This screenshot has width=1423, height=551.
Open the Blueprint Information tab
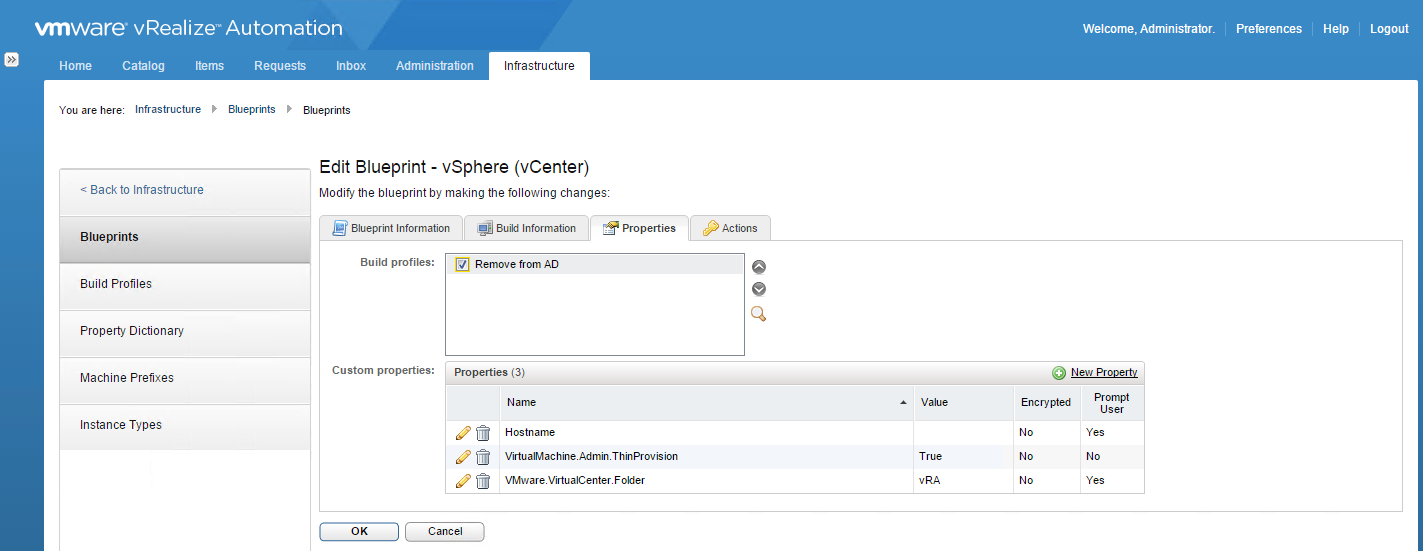pos(392,228)
